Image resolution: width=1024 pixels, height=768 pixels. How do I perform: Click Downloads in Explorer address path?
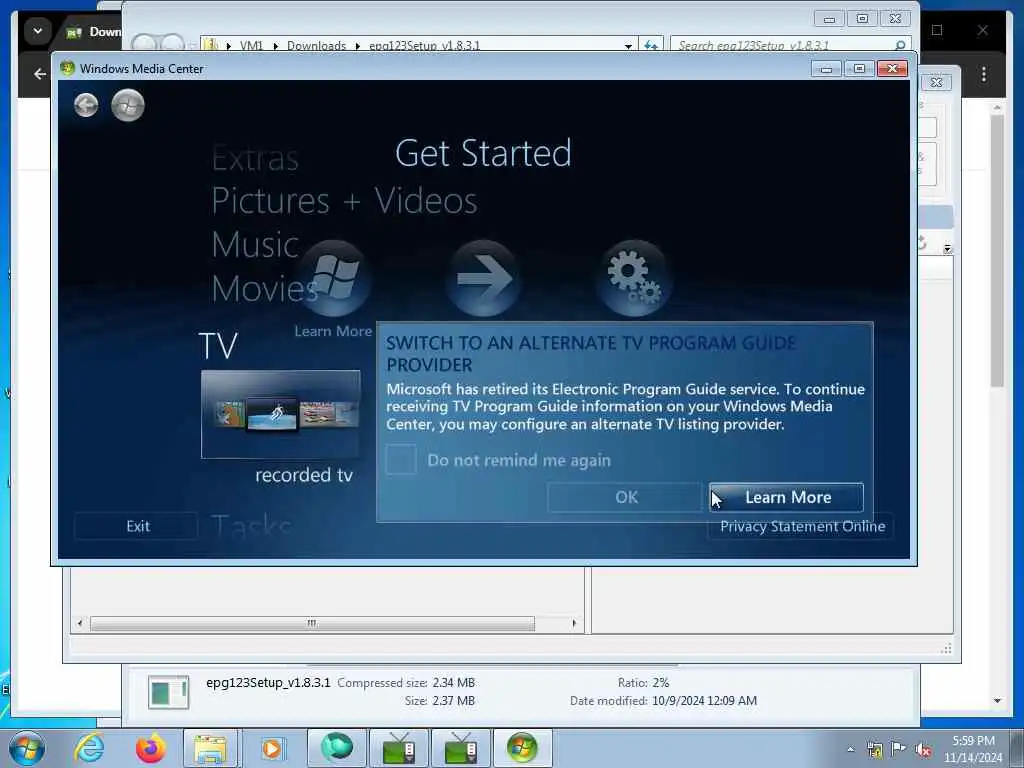click(x=316, y=45)
